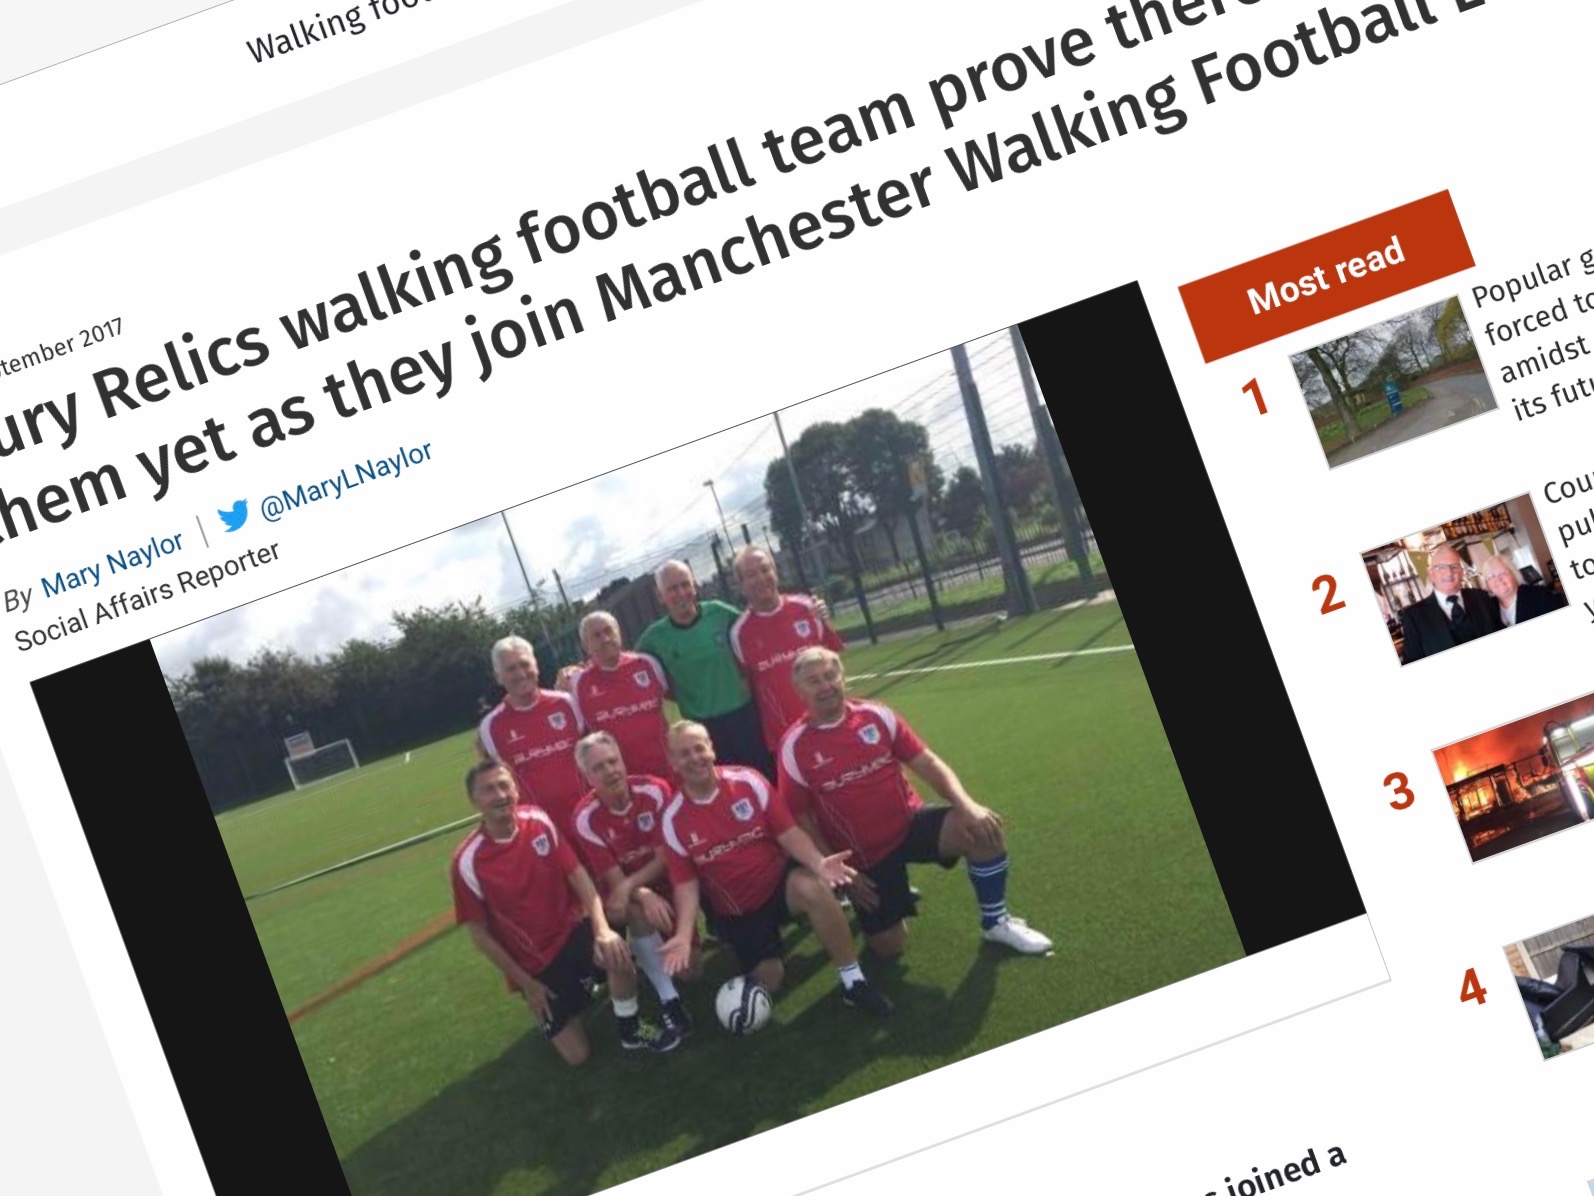Viewport: 1594px width, 1196px height.
Task: Open the @MaryLNaylor Twitter handle link
Action: (346, 481)
